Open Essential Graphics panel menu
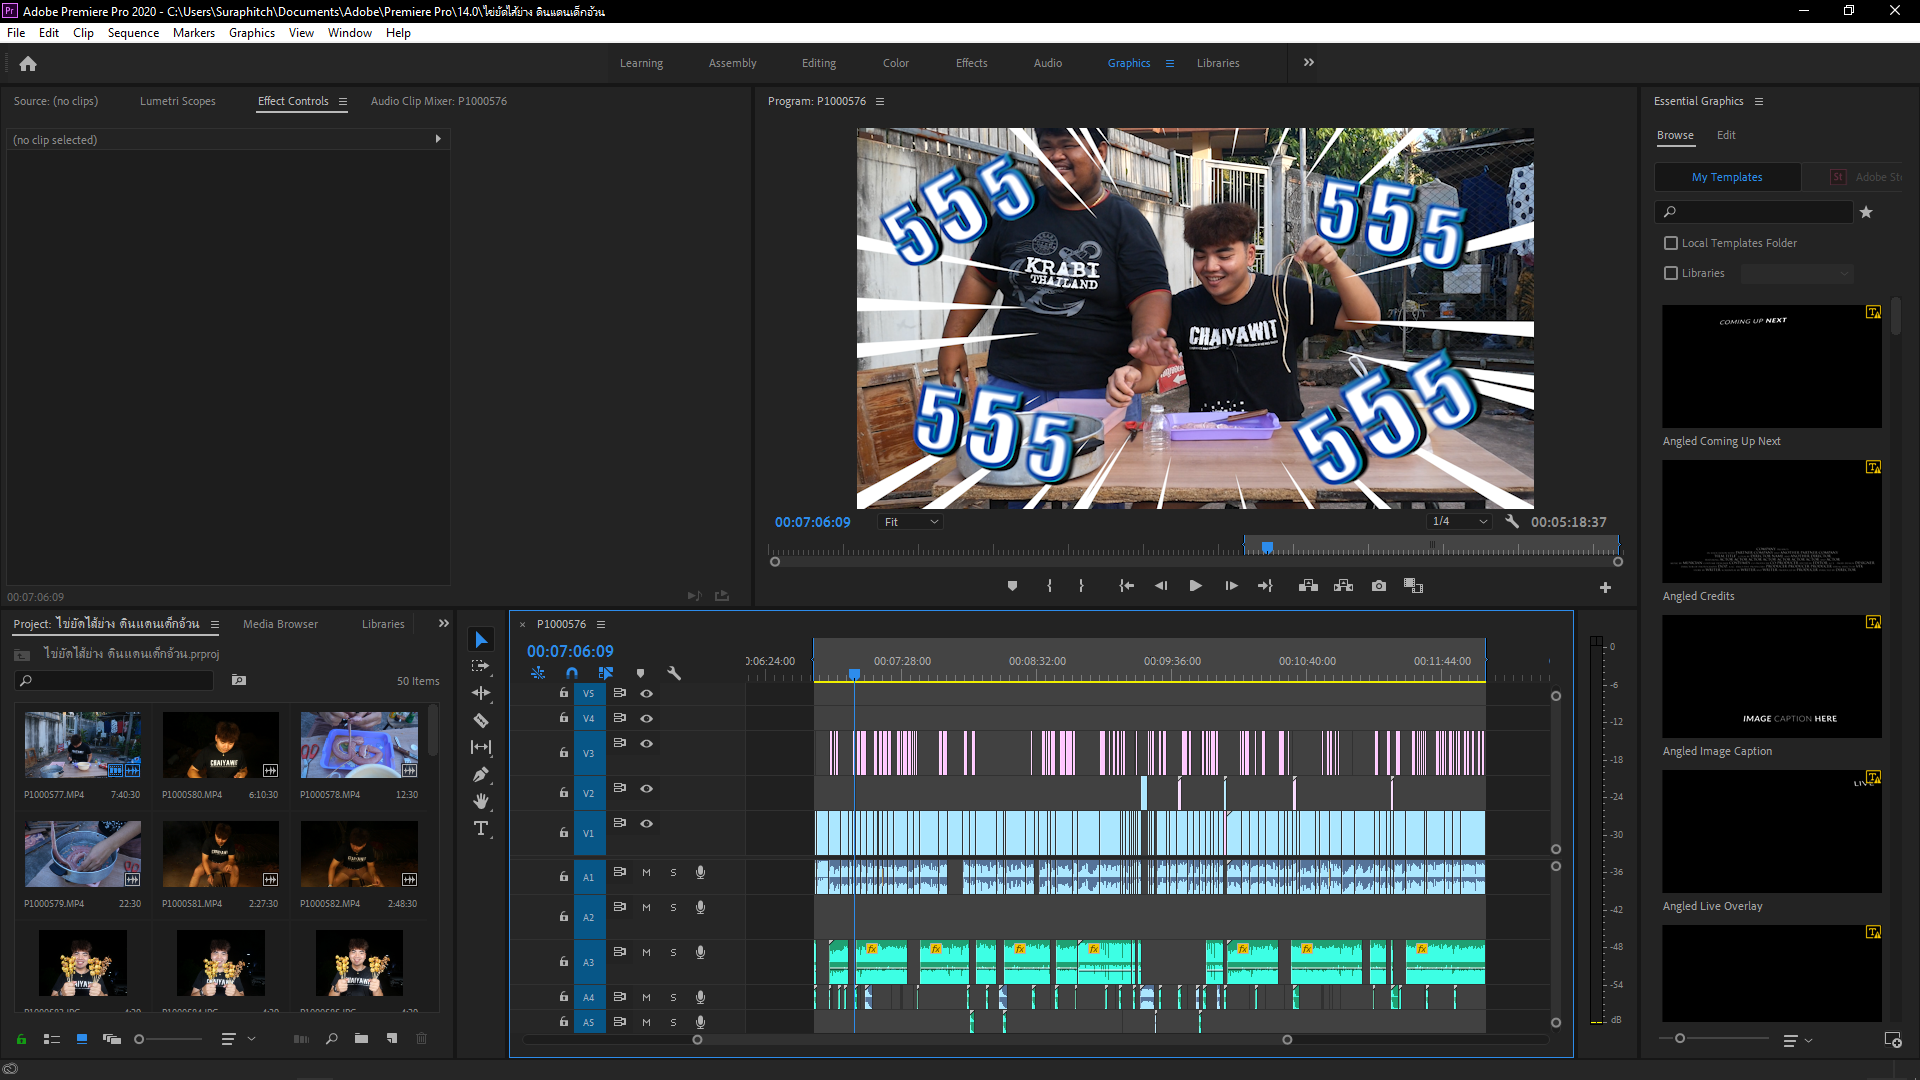This screenshot has height=1080, width=1920. coord(1759,102)
